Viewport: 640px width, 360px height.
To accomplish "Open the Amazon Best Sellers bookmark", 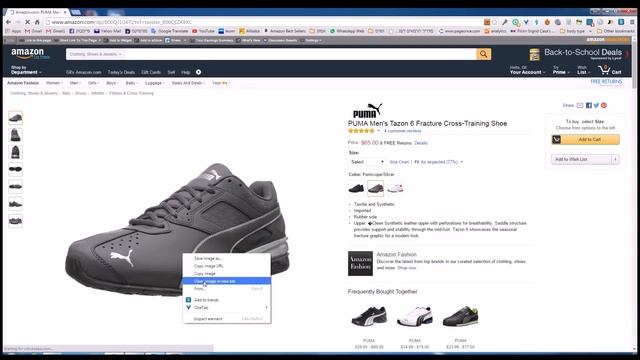I will coord(285,31).
